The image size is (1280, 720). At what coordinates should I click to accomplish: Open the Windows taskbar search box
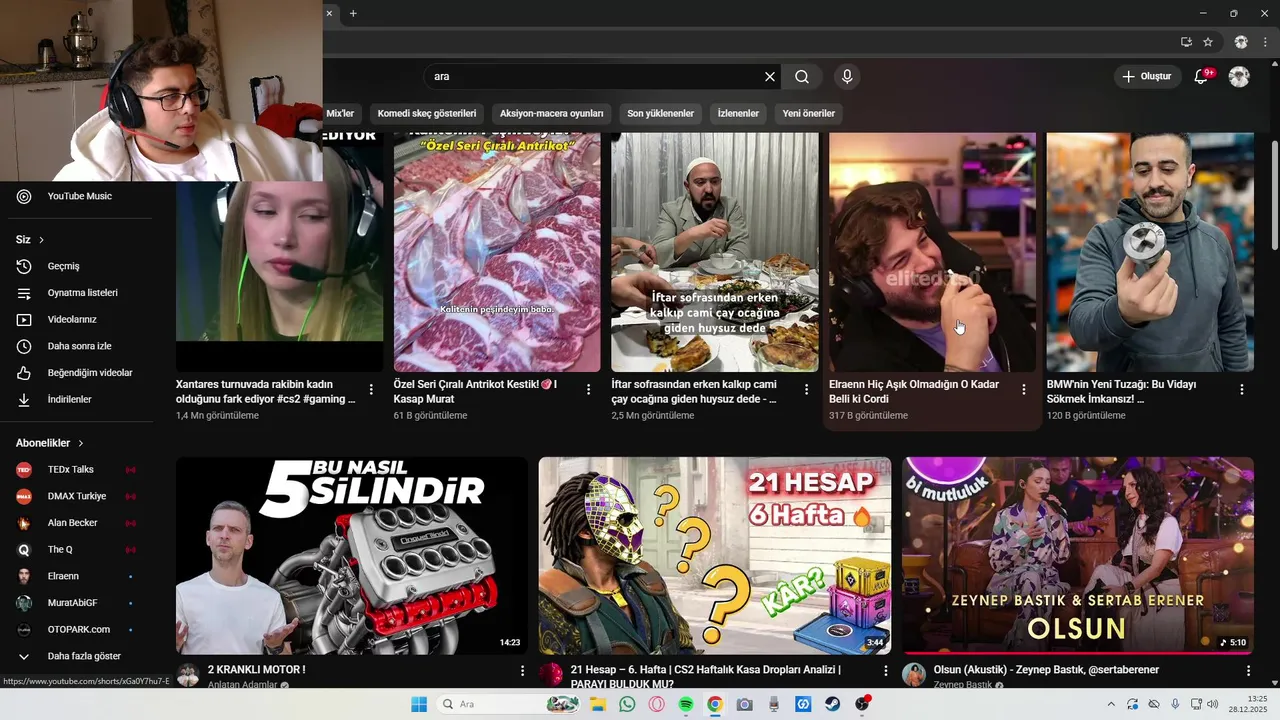[508, 704]
